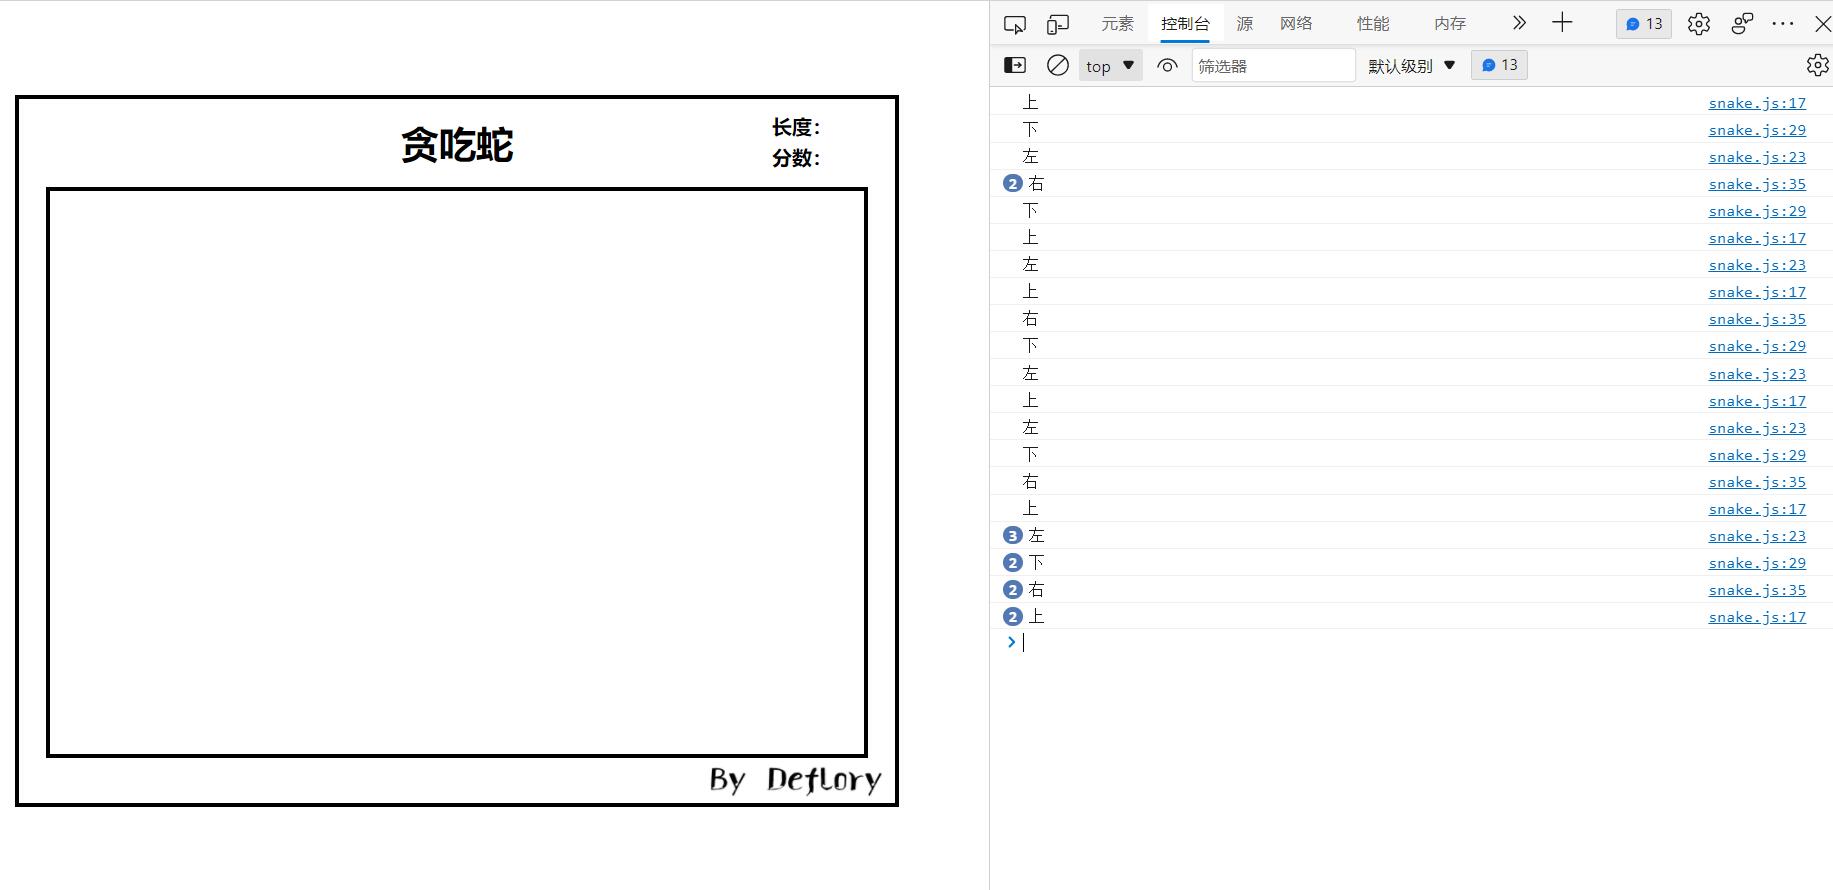Click the feedback/profile icon in DevTools

[1742, 24]
